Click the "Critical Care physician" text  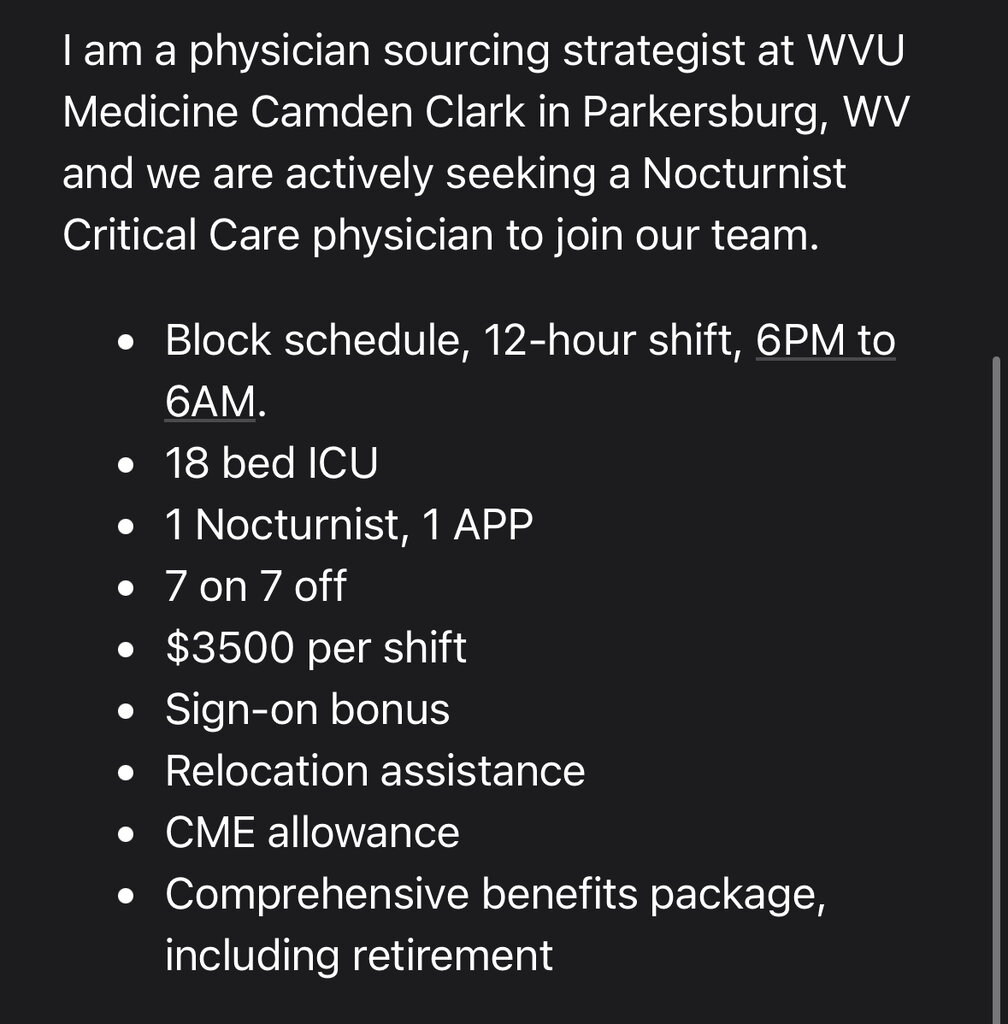(x=277, y=235)
